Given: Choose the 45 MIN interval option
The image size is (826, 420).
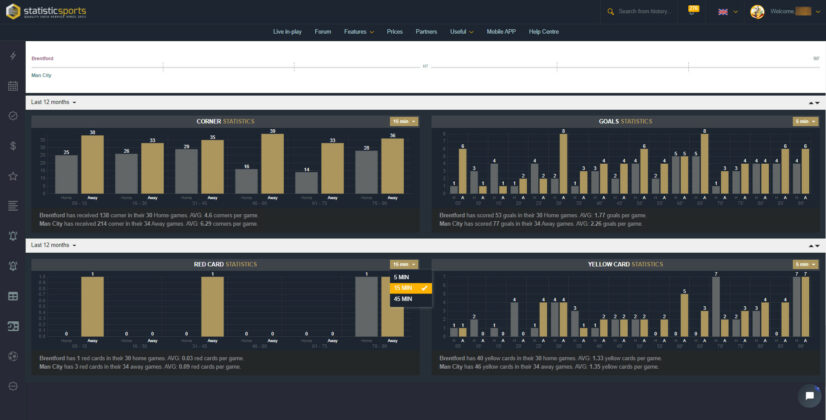Looking at the screenshot, I should click(x=403, y=299).
